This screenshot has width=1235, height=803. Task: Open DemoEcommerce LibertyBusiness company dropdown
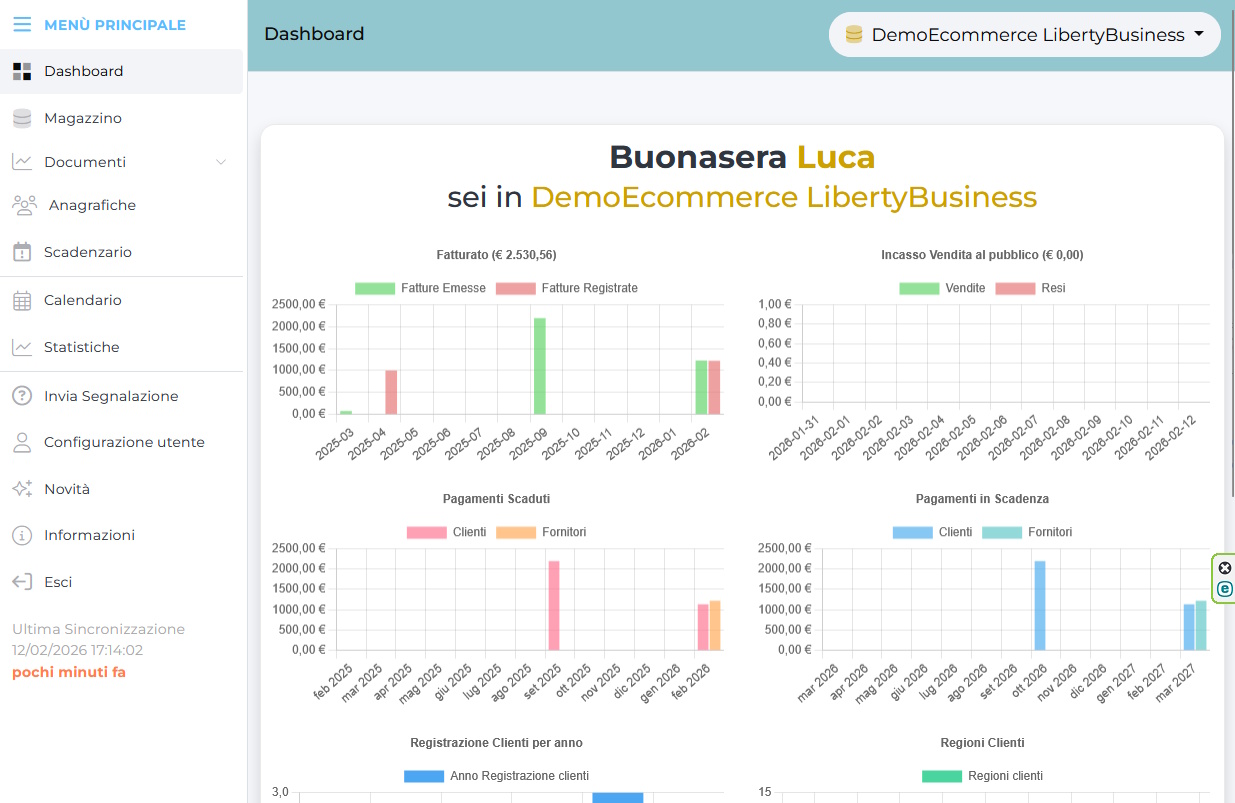(1024, 35)
